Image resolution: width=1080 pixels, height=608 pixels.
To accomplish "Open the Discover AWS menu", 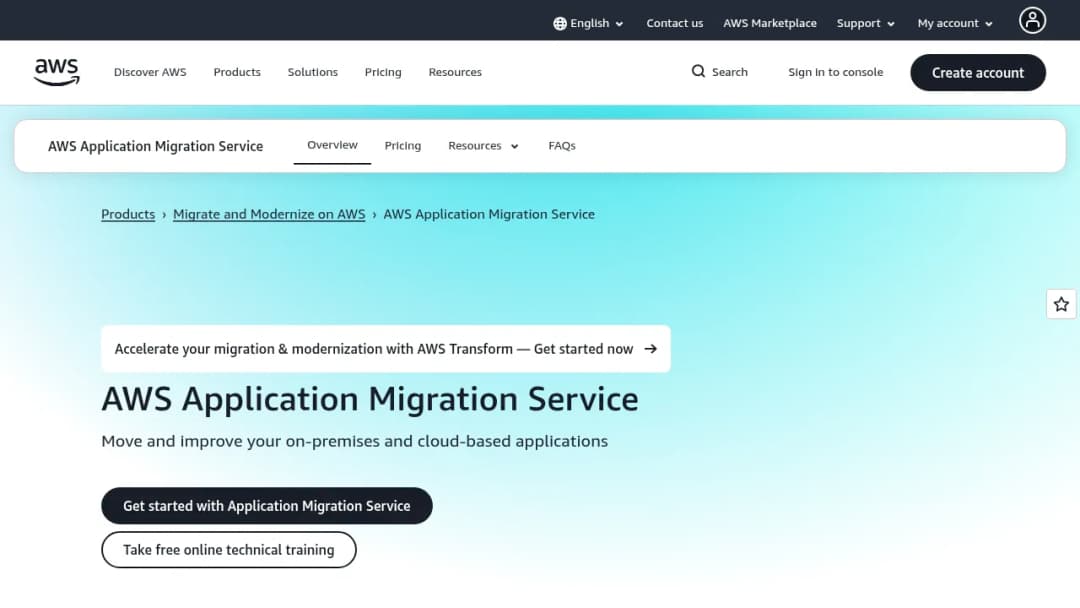I will click(150, 72).
